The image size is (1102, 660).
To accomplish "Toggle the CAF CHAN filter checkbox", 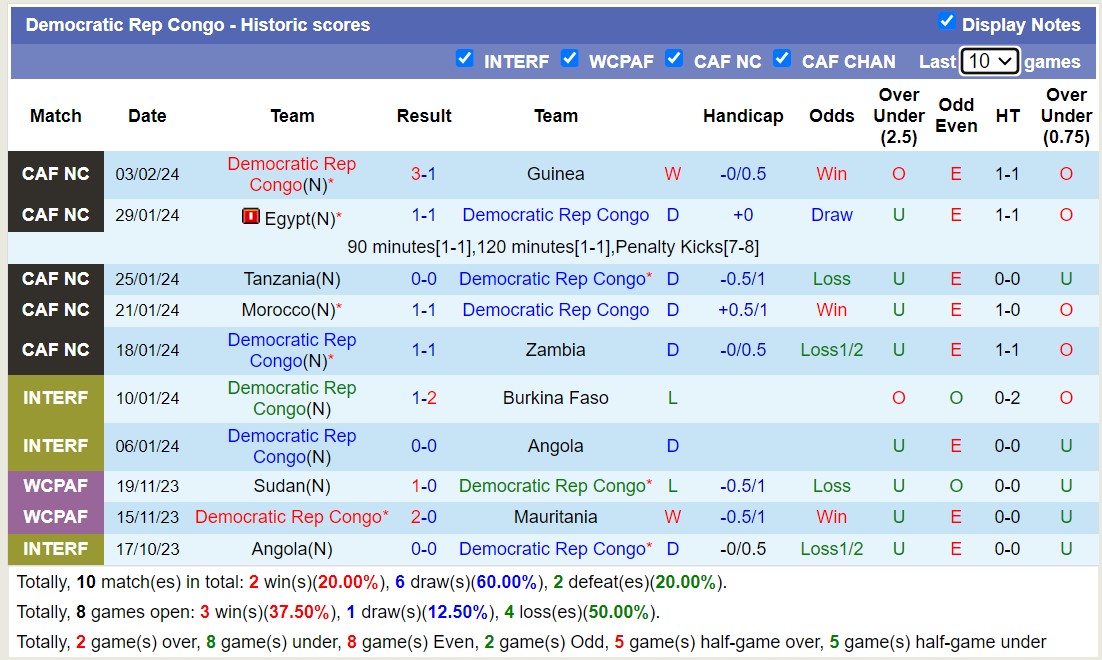I will coord(782,59).
